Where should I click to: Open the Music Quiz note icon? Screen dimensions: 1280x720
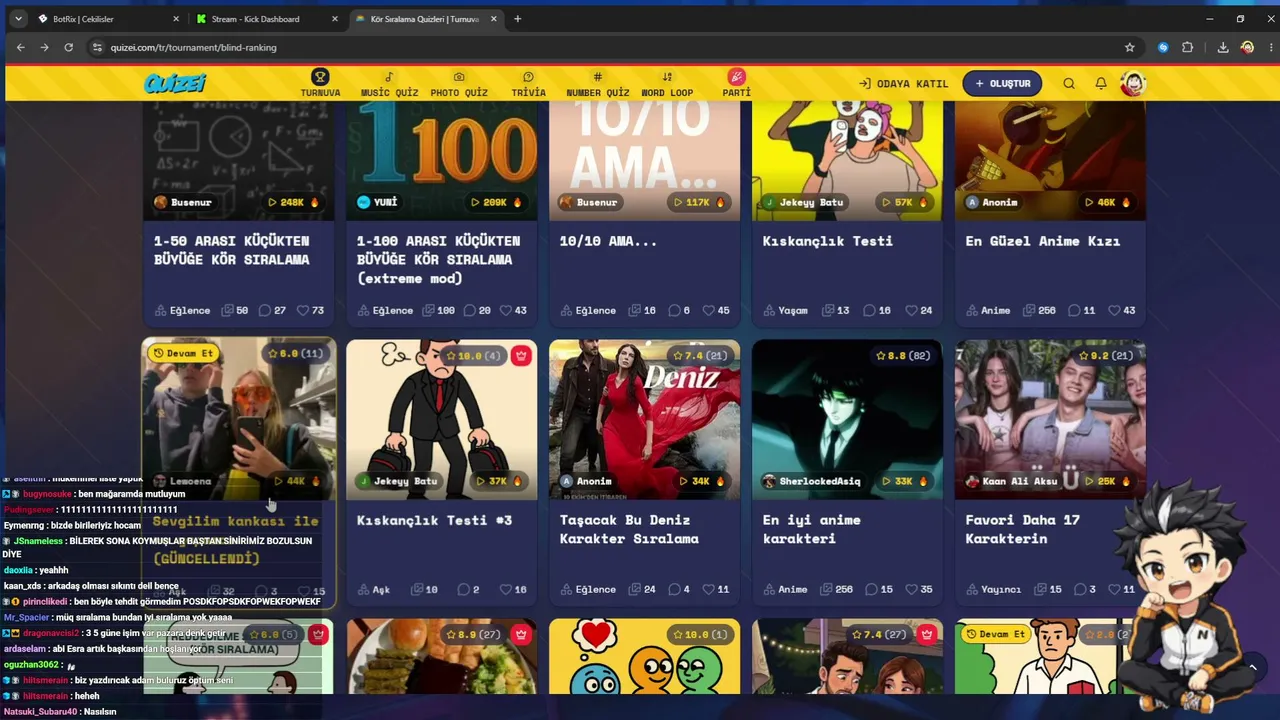389,77
